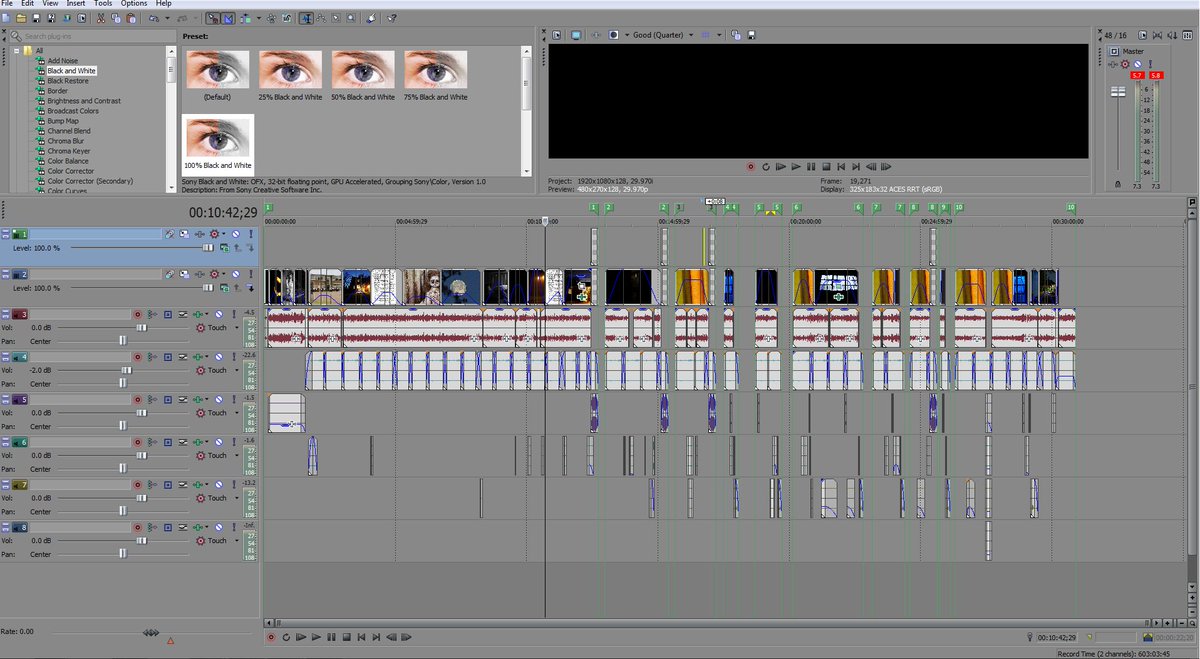Select the Chroma Keyer plug-in
Image resolution: width=1200 pixels, height=659 pixels.
coord(69,151)
